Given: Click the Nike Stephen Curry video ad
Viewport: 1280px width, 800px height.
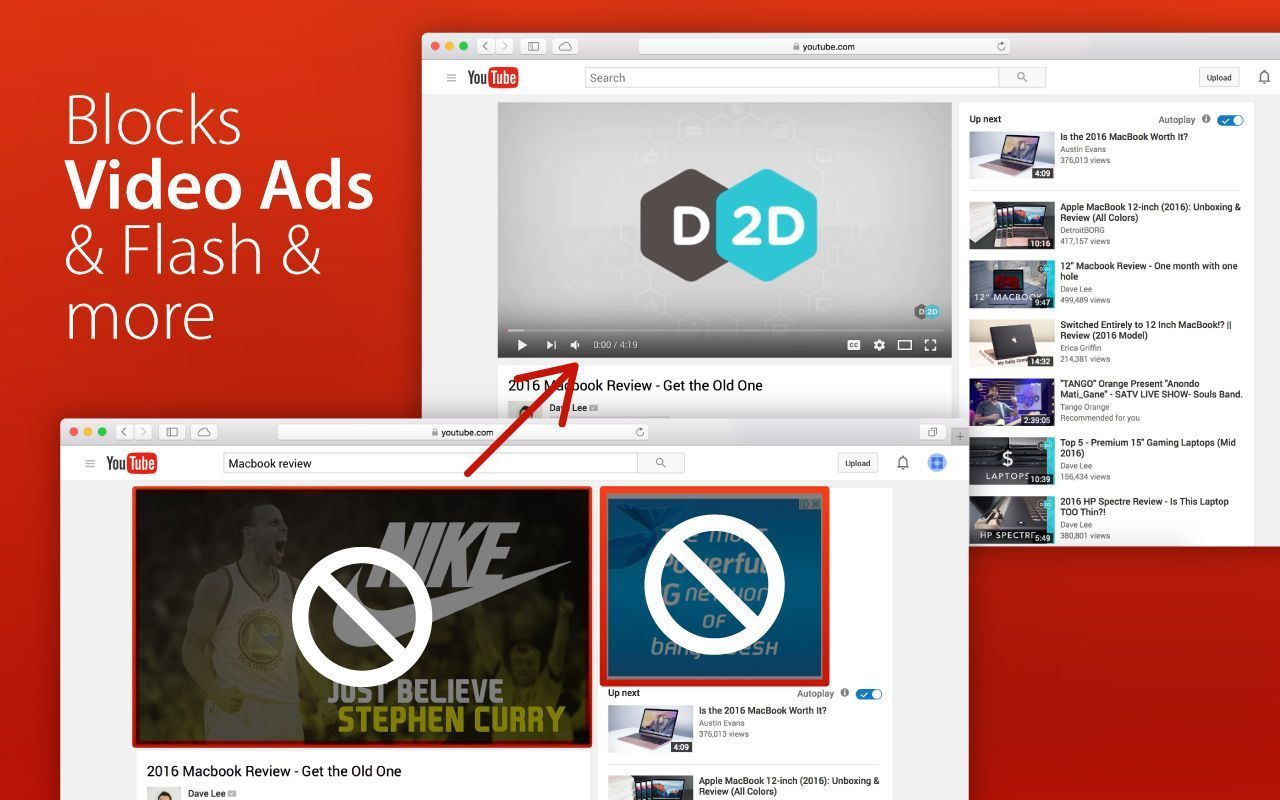Looking at the screenshot, I should pyautogui.click(x=362, y=616).
